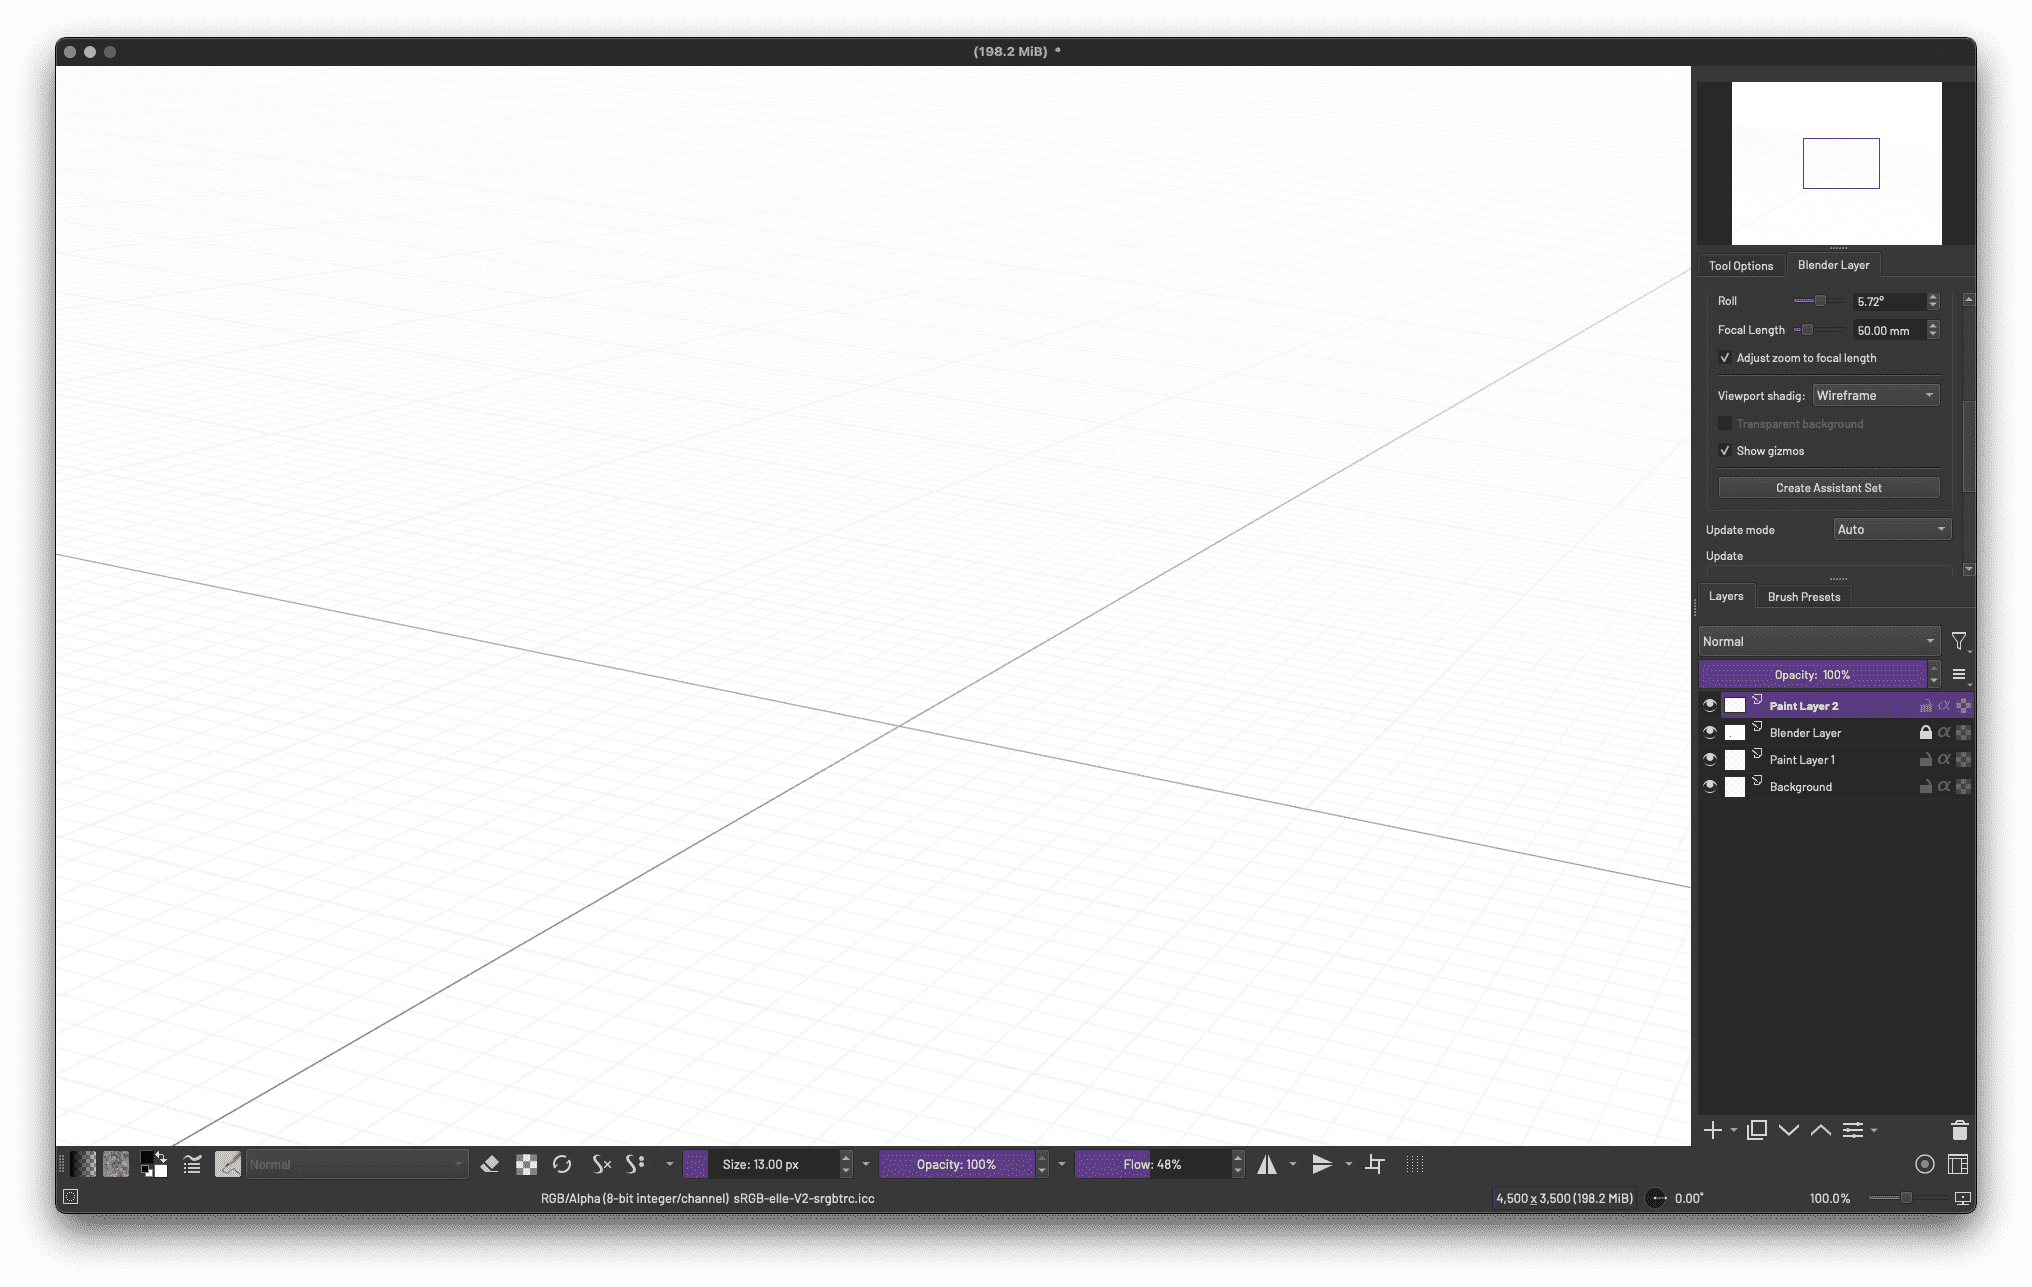2032x1287 pixels.
Task: Expand the Update mode Auto dropdown
Action: point(1892,530)
